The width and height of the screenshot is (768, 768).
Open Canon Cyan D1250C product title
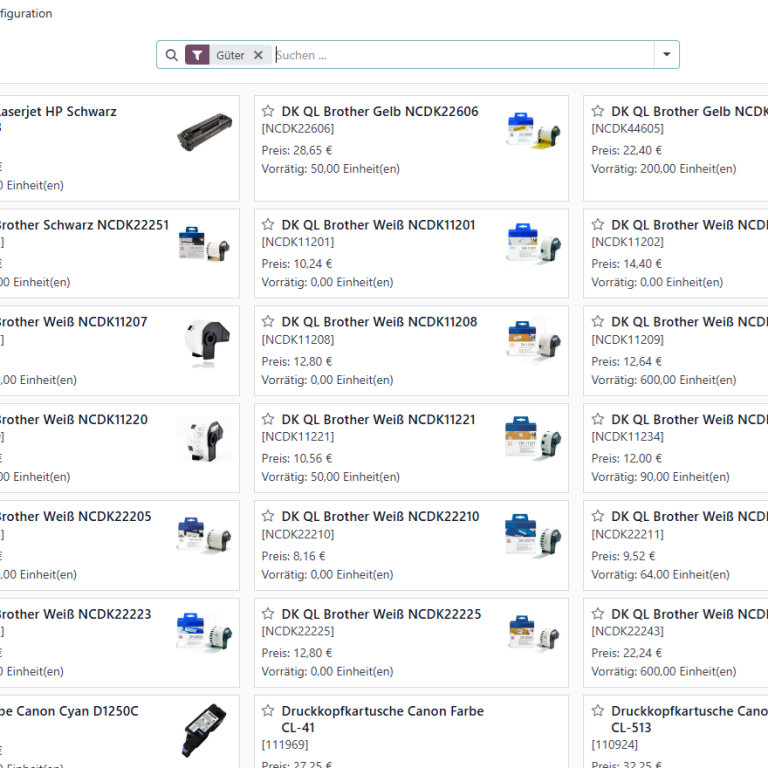[x=69, y=711]
